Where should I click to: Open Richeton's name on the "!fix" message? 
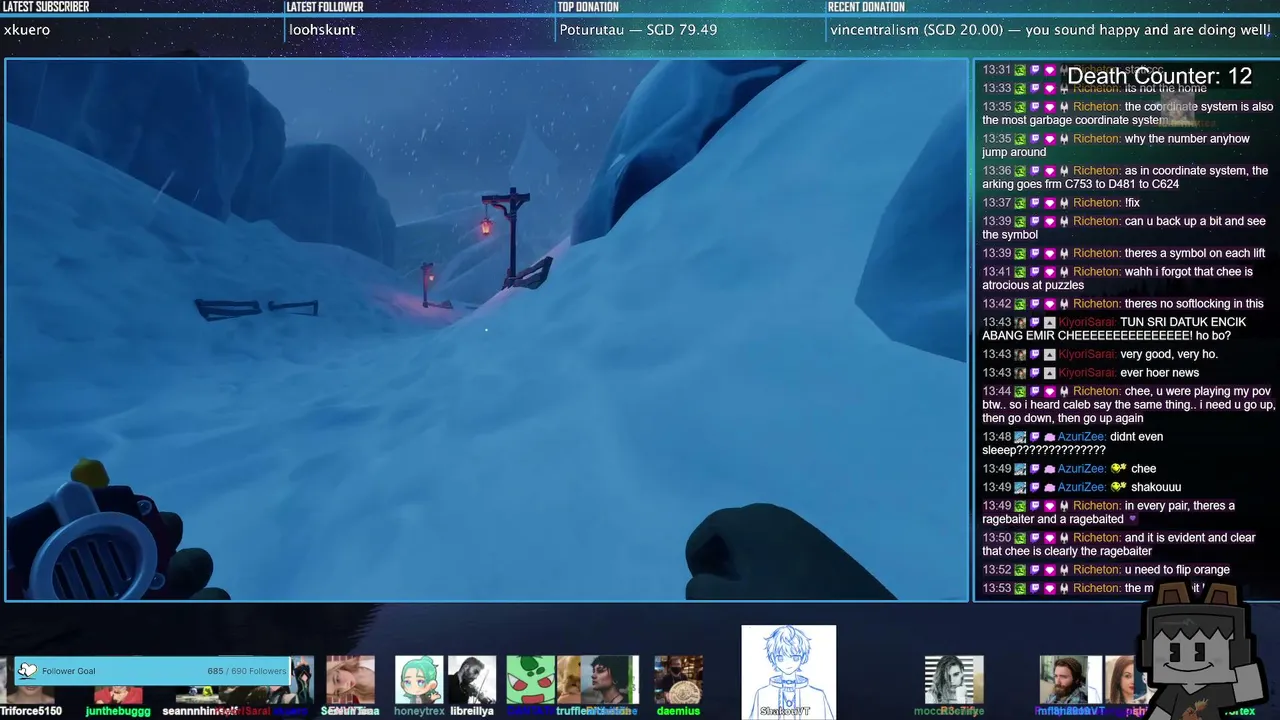click(x=1096, y=203)
